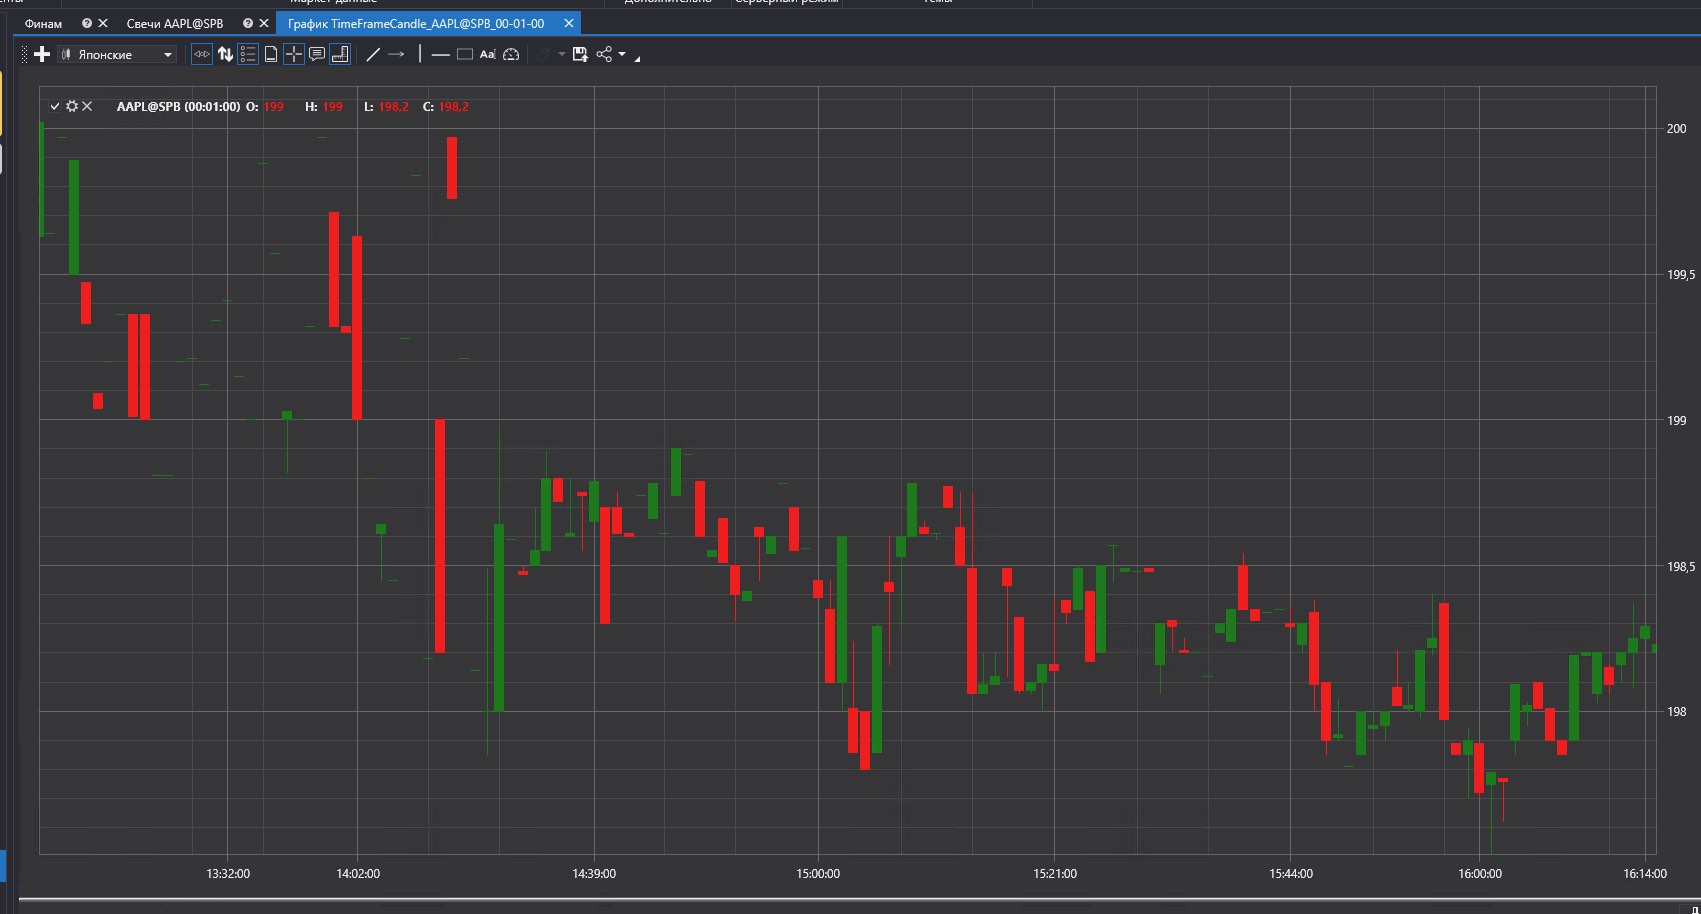Toggle the auto-scroll horizontal arrows button
The width and height of the screenshot is (1701, 914).
tap(202, 54)
